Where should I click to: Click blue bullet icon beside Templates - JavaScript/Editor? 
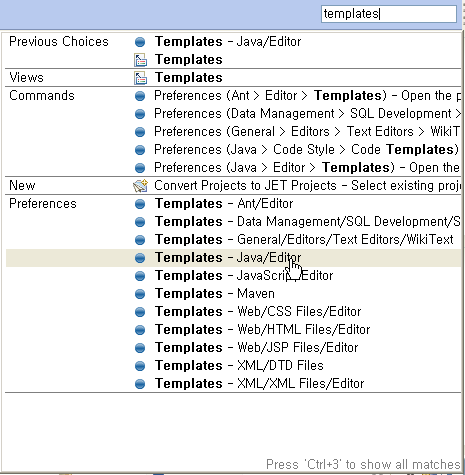[140, 276]
